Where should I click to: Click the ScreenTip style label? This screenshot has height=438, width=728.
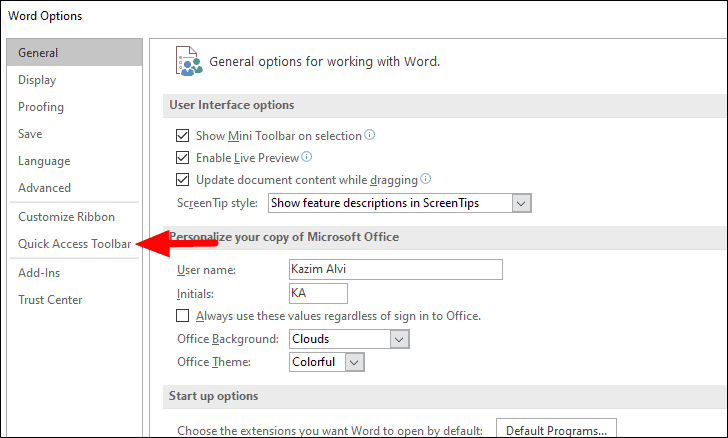(x=217, y=203)
